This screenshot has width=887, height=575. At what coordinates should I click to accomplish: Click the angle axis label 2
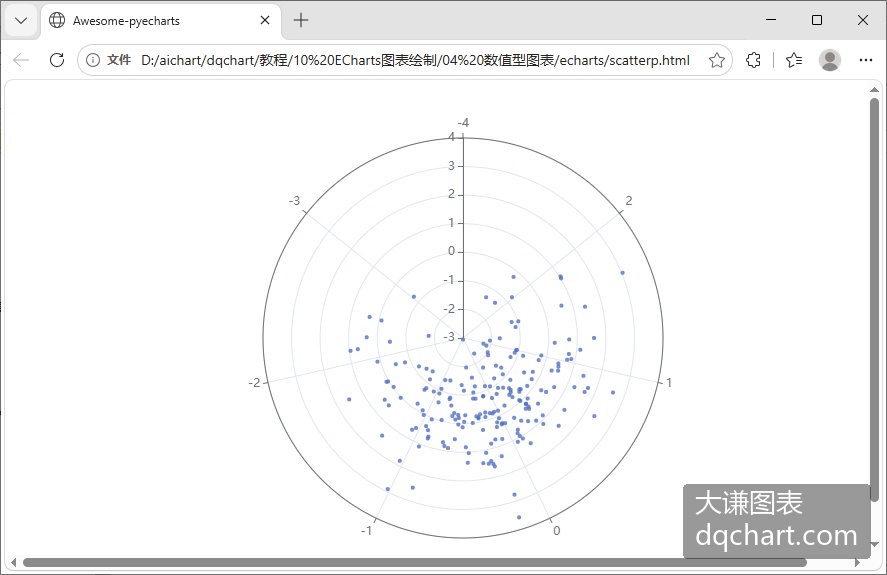click(628, 201)
